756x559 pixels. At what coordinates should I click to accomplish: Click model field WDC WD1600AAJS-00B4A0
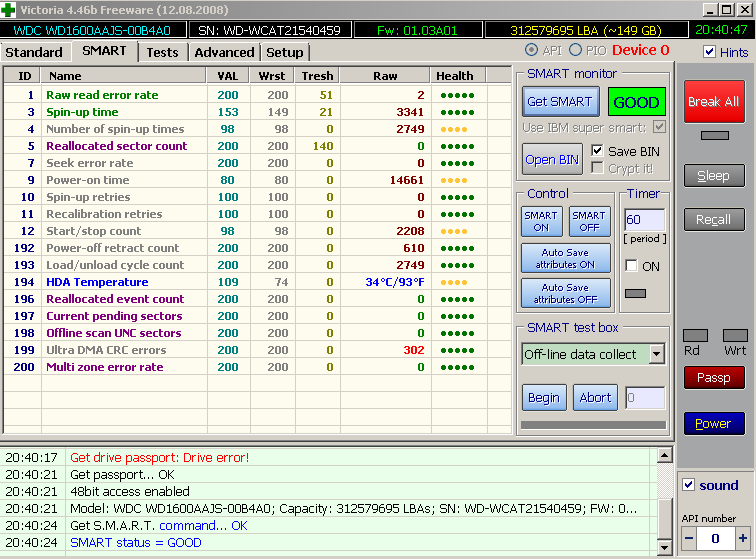[93, 30]
